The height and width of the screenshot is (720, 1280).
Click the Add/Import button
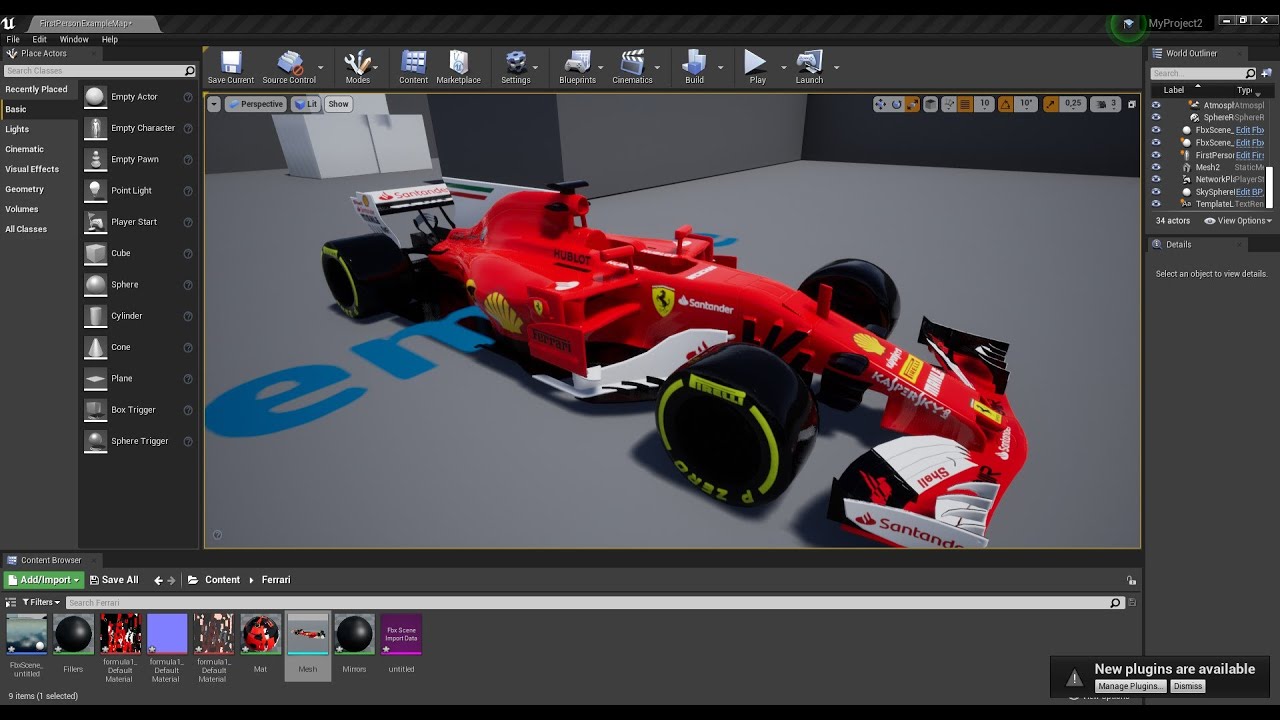click(43, 580)
